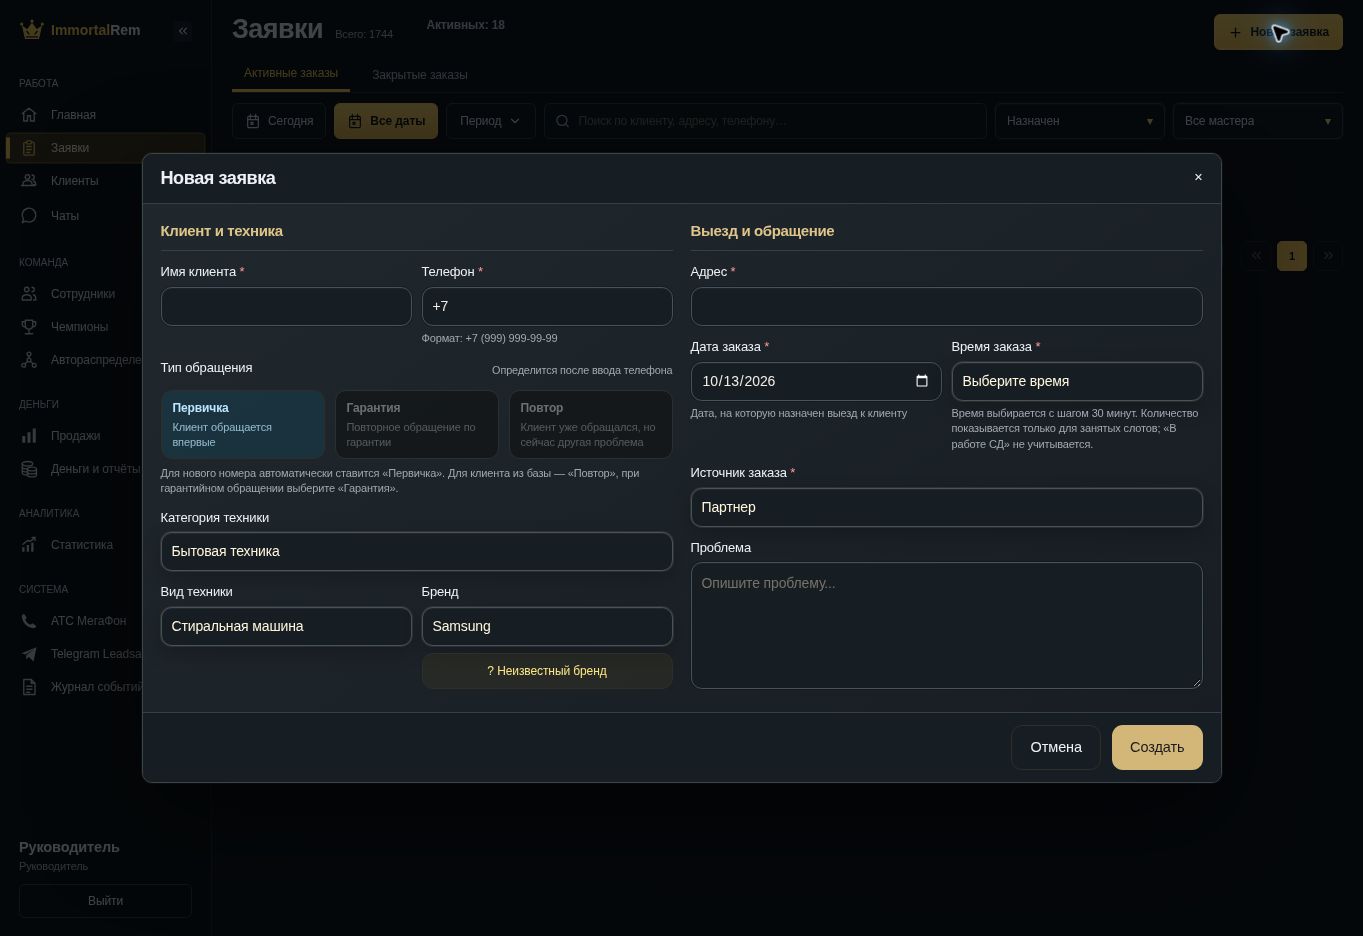This screenshot has width=1363, height=936.
Task: Click the Отмена button
Action: pos(1056,748)
